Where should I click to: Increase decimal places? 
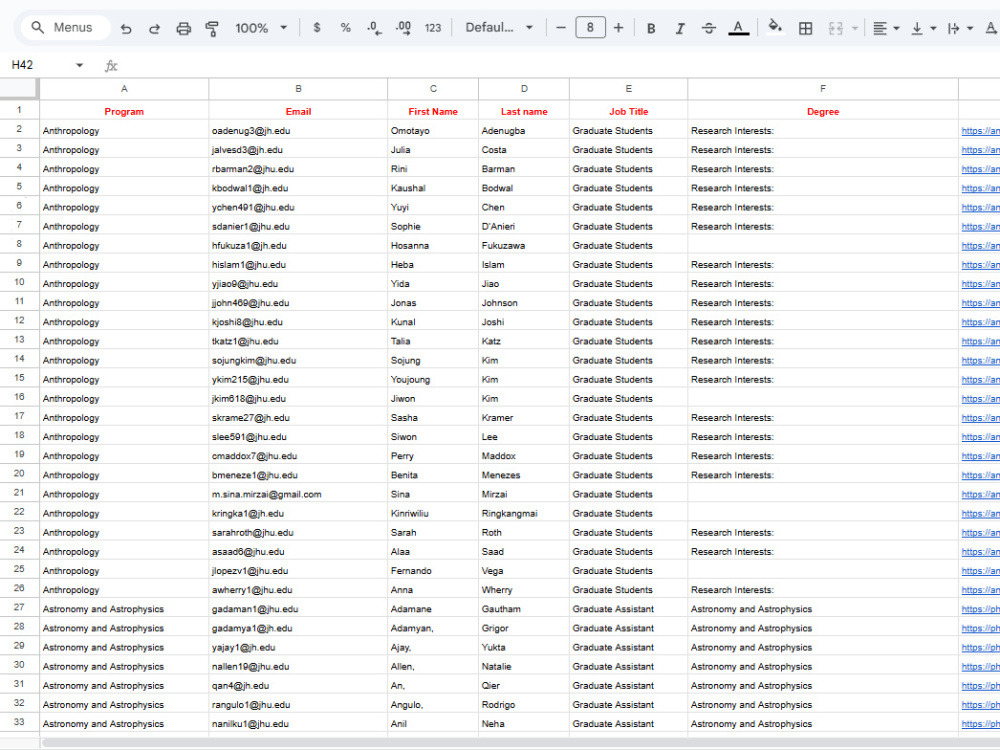pos(403,28)
